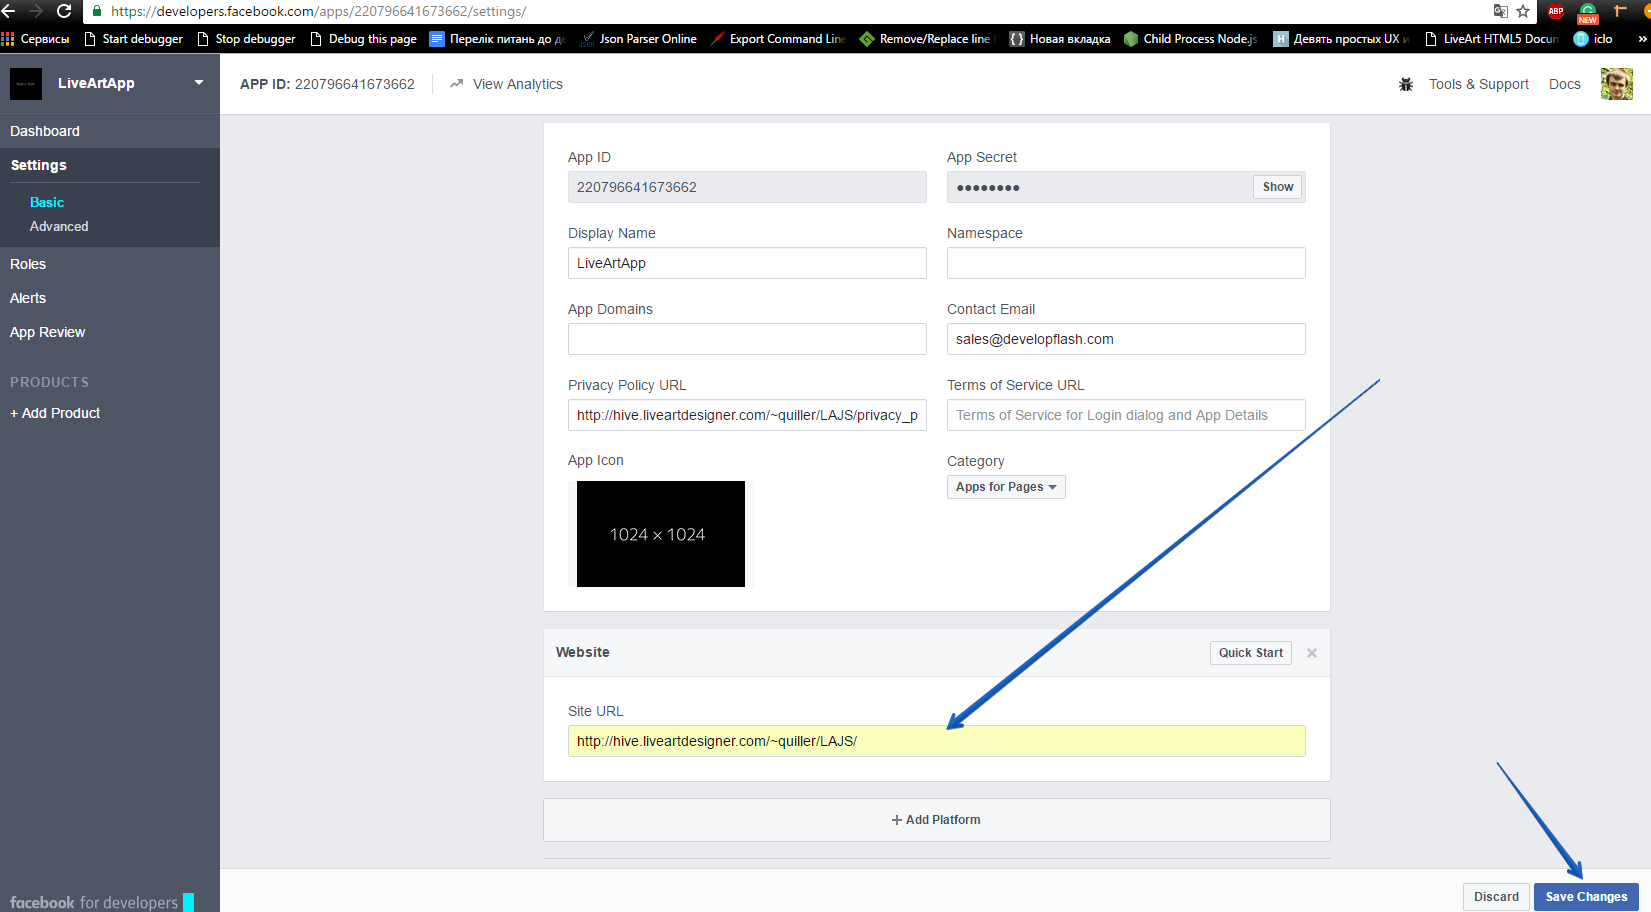This screenshot has width=1651, height=912.
Task: Open Start debugger bookmark
Action: click(134, 39)
